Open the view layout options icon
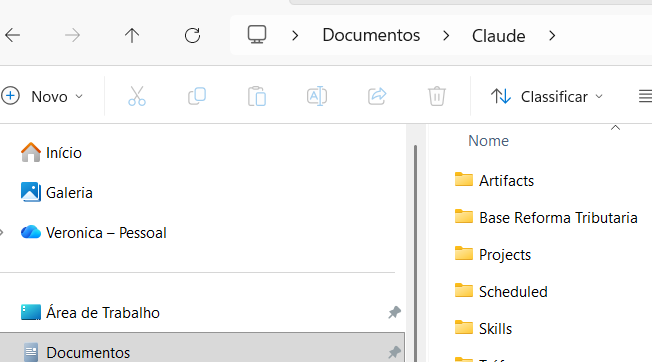Viewport: 652px width, 362px height. coord(645,96)
